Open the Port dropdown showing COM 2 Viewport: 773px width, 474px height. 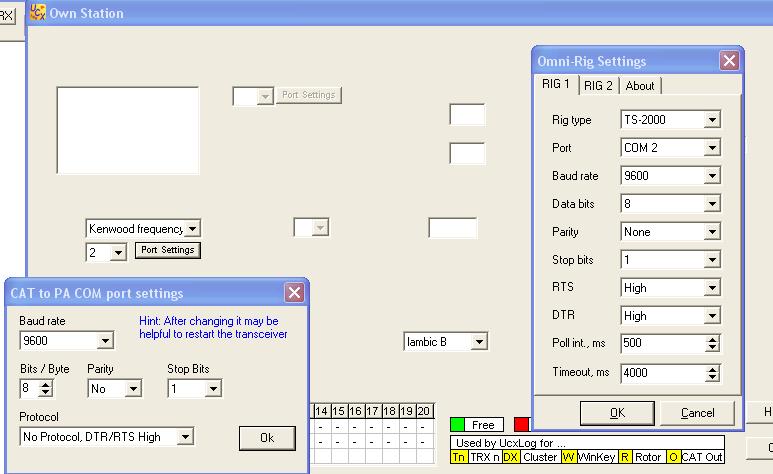tap(711, 148)
